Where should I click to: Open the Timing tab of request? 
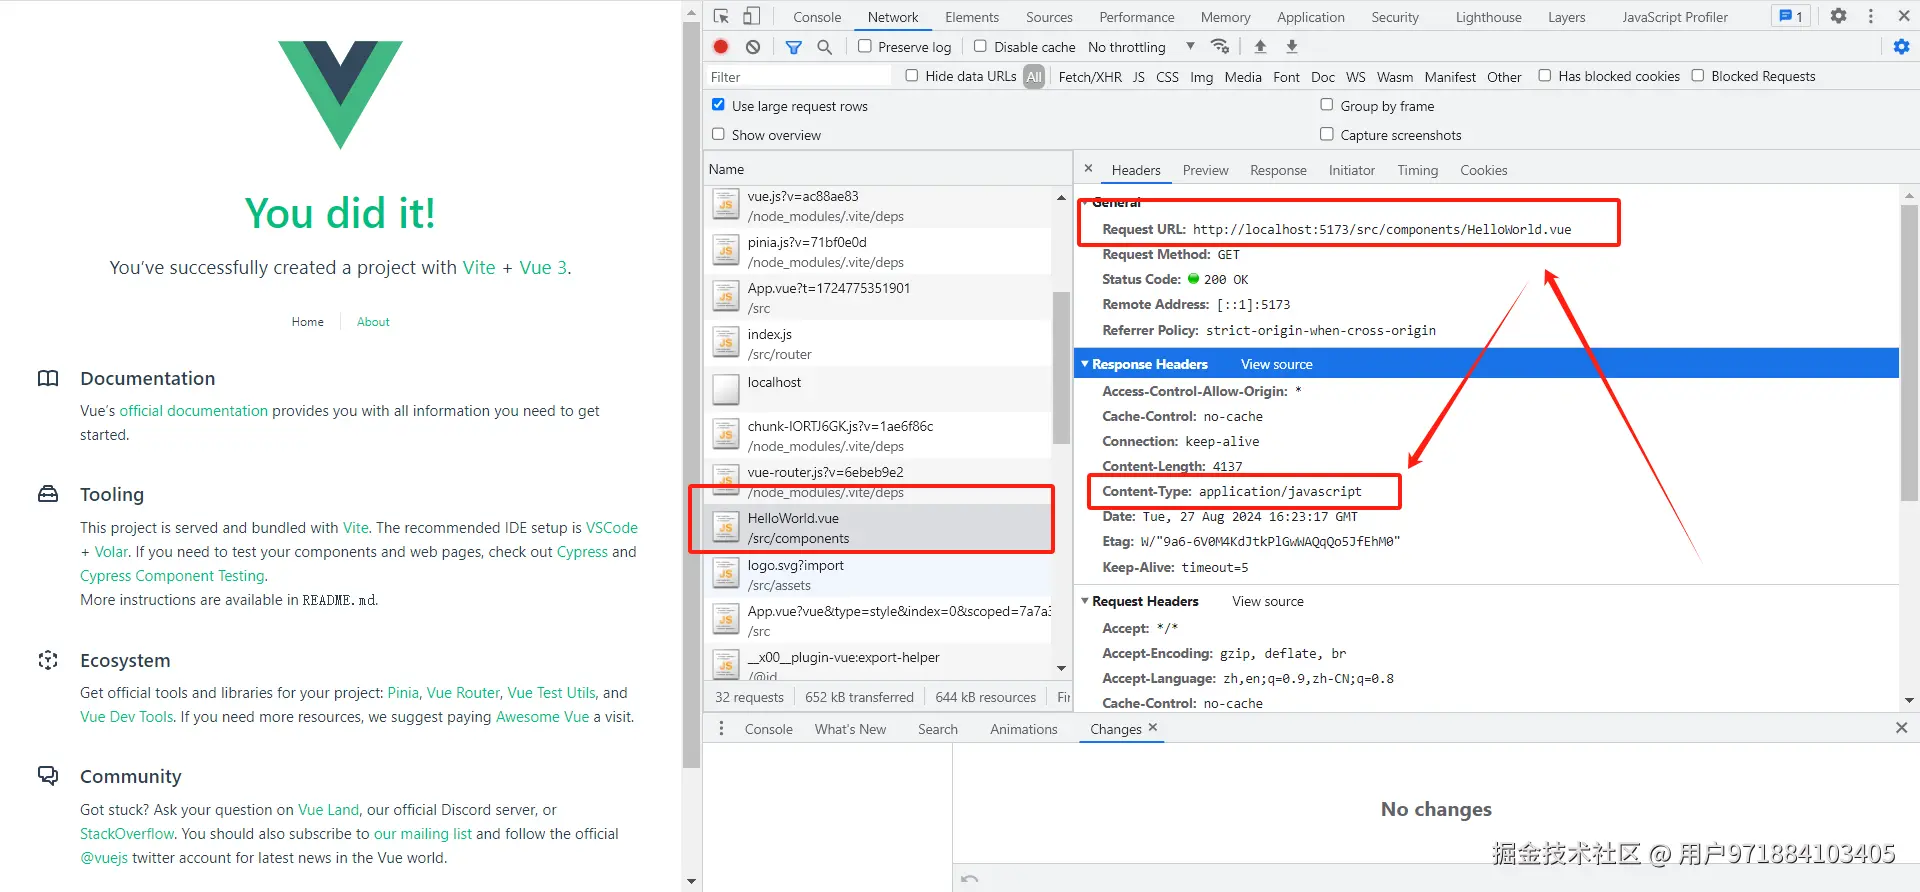coord(1417,170)
